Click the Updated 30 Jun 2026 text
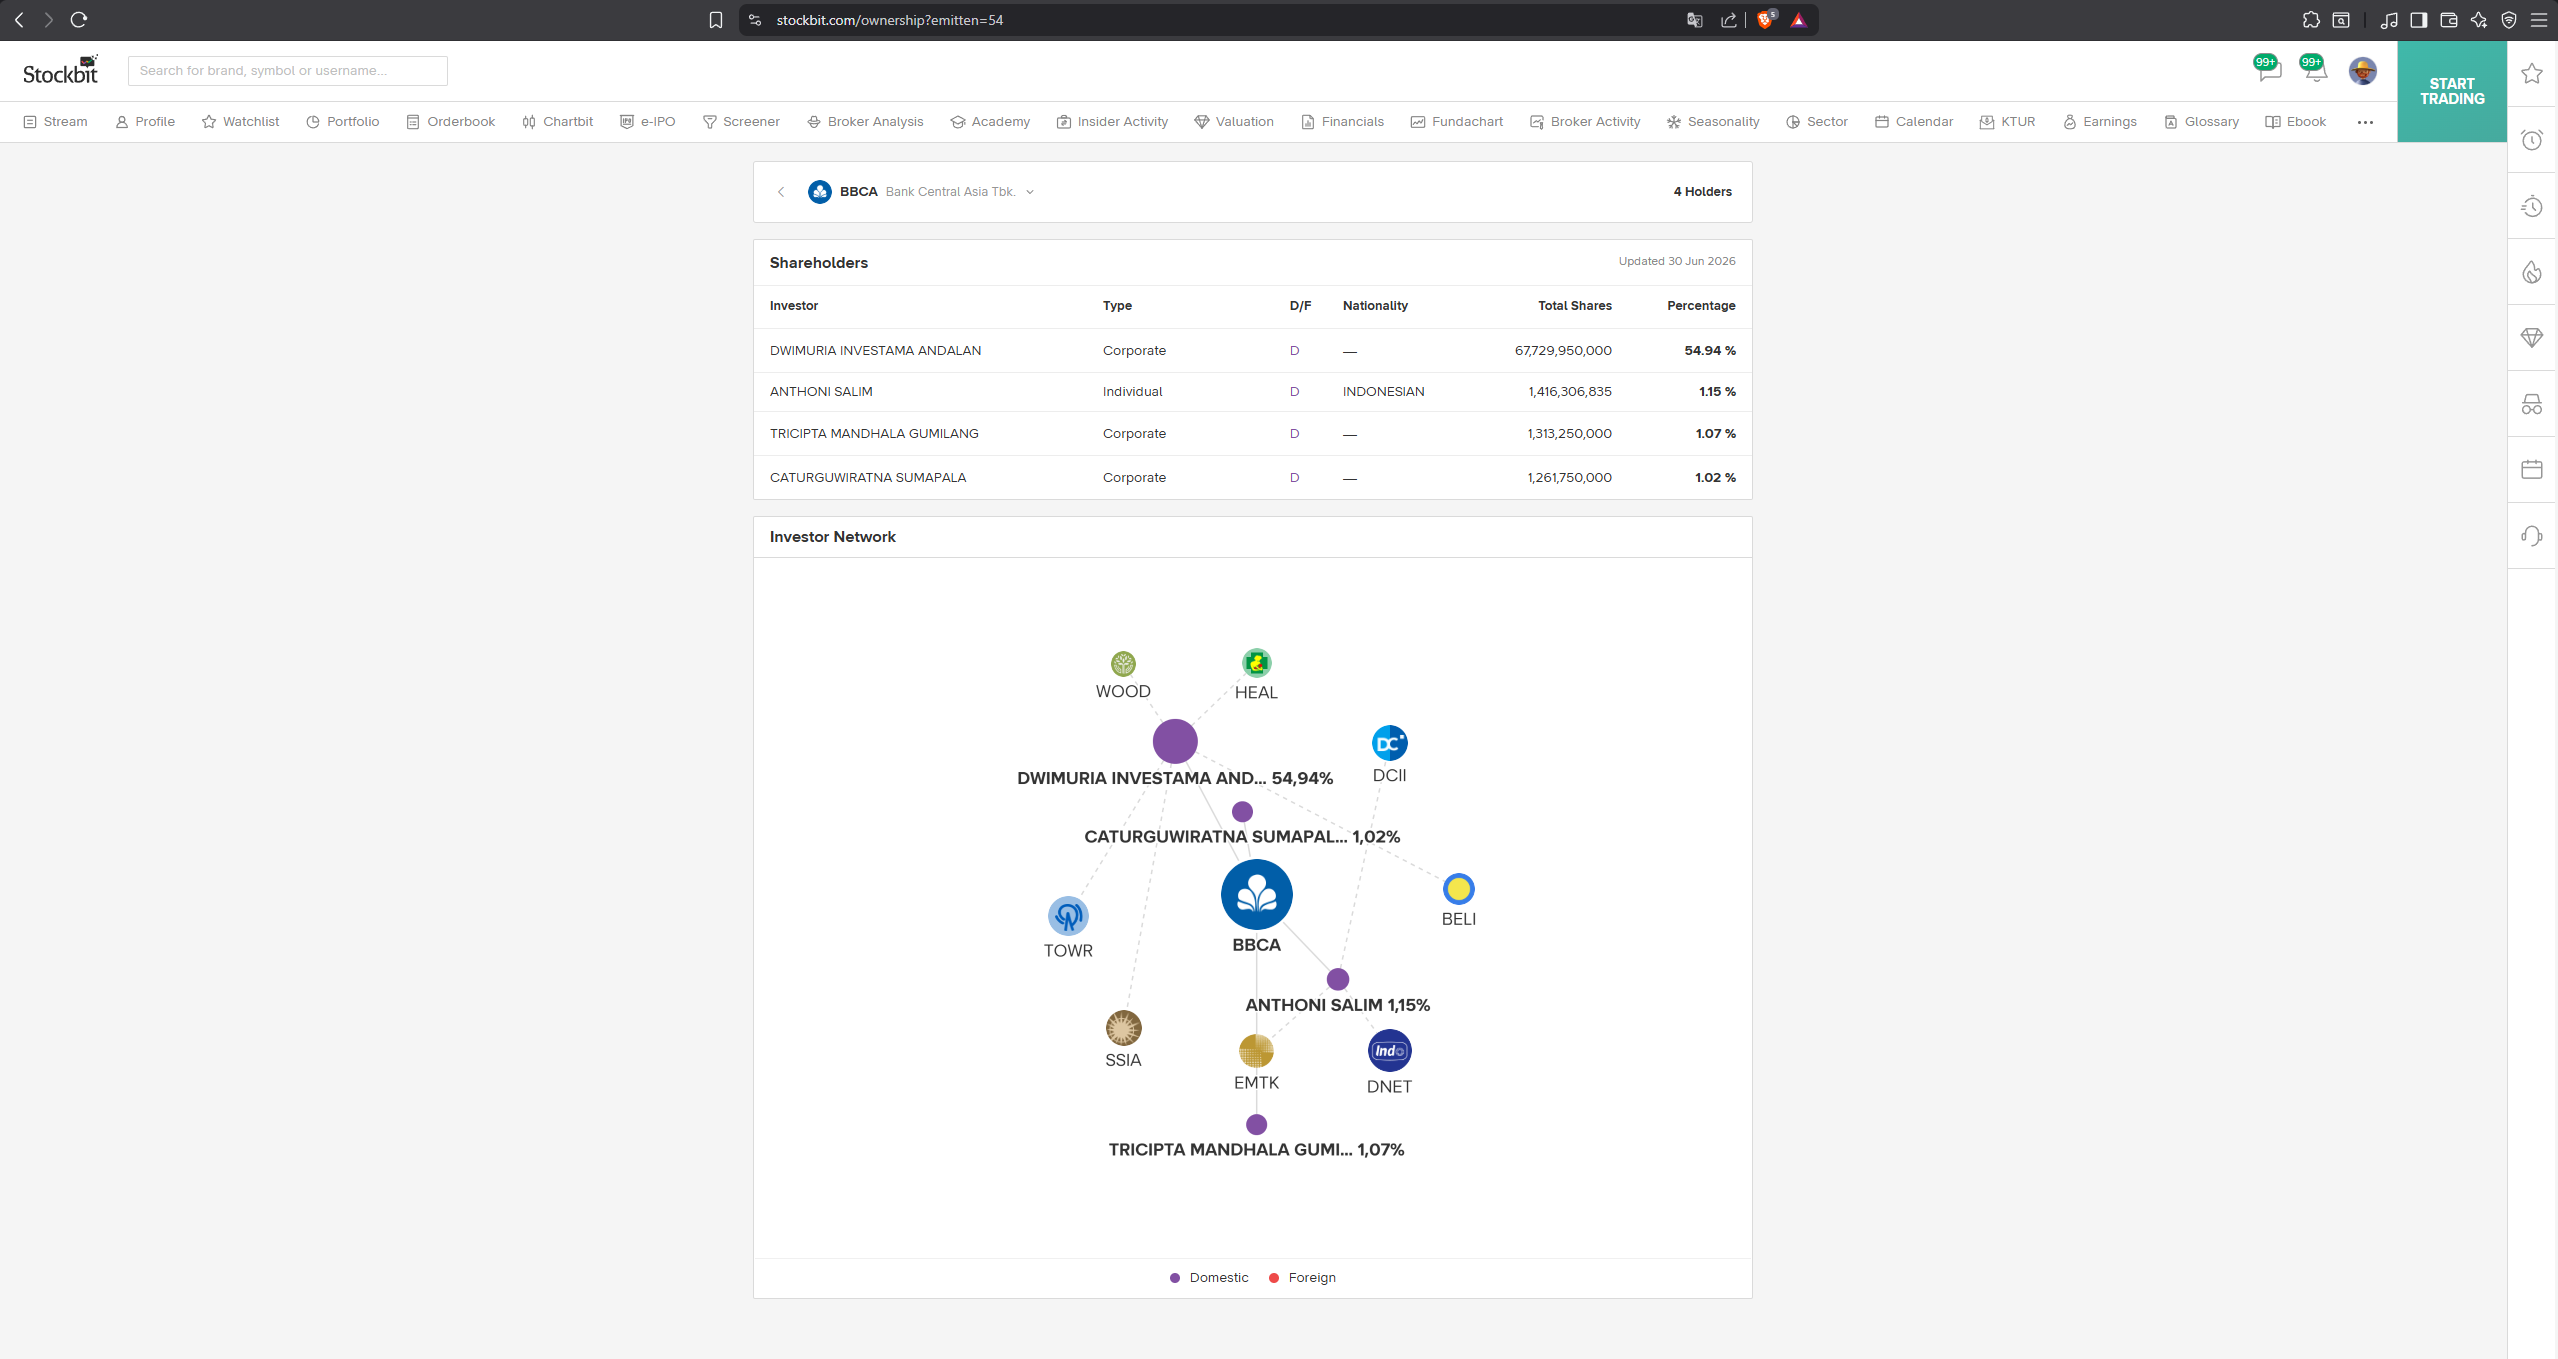2558x1359 pixels. tap(1677, 262)
